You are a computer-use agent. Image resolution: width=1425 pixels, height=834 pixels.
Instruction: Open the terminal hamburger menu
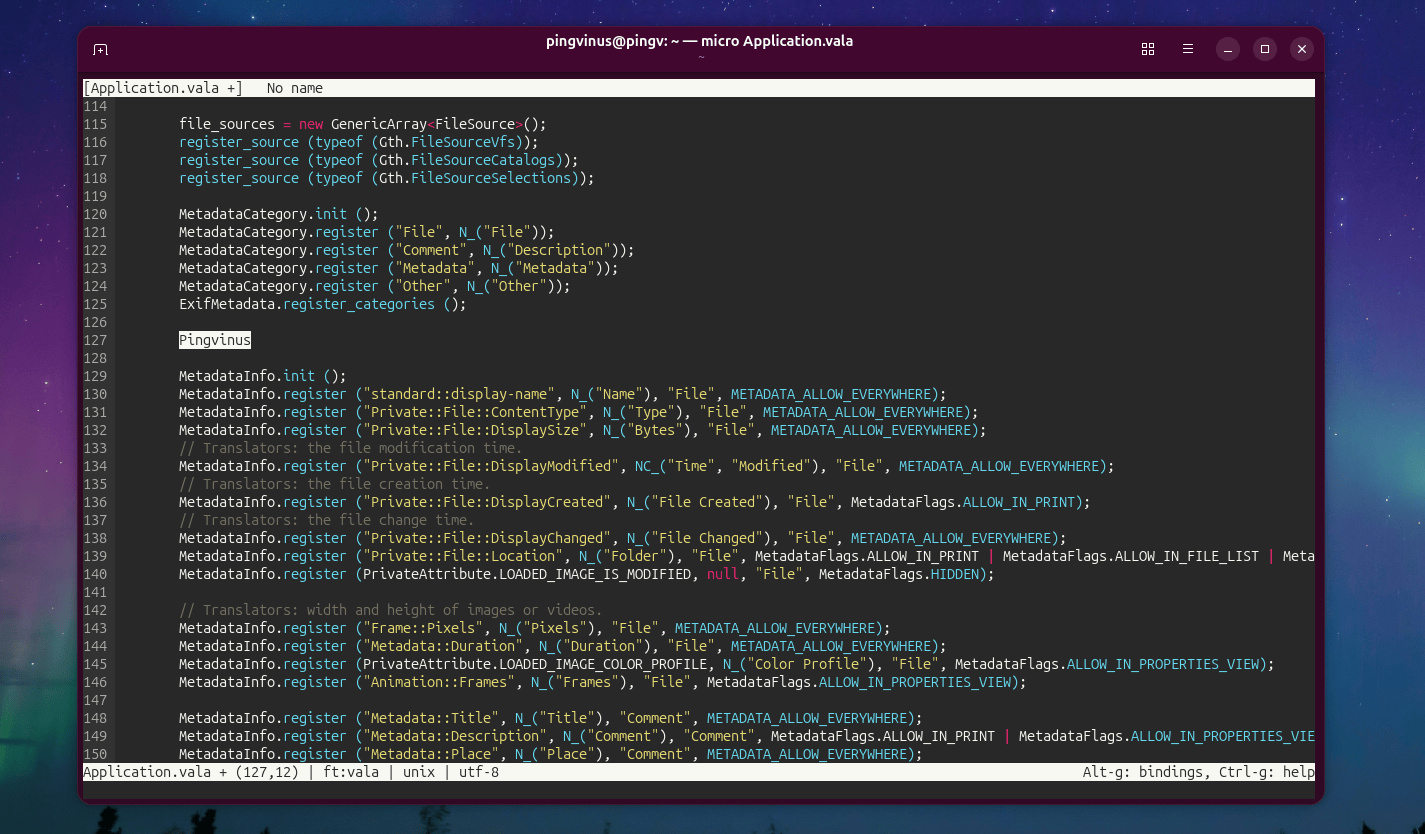(1188, 49)
